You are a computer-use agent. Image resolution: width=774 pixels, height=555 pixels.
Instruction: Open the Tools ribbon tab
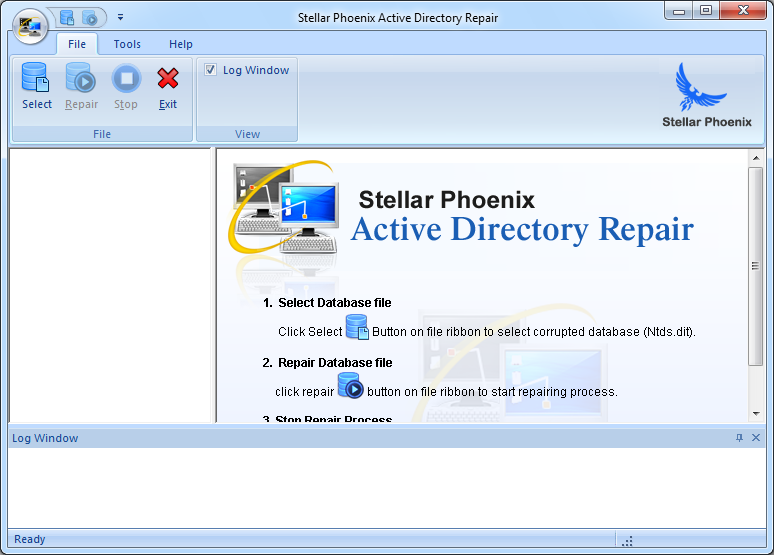tap(127, 44)
